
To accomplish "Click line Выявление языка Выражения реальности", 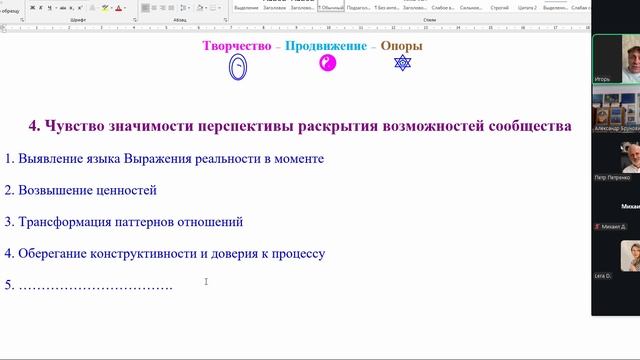I will tap(164, 158).
